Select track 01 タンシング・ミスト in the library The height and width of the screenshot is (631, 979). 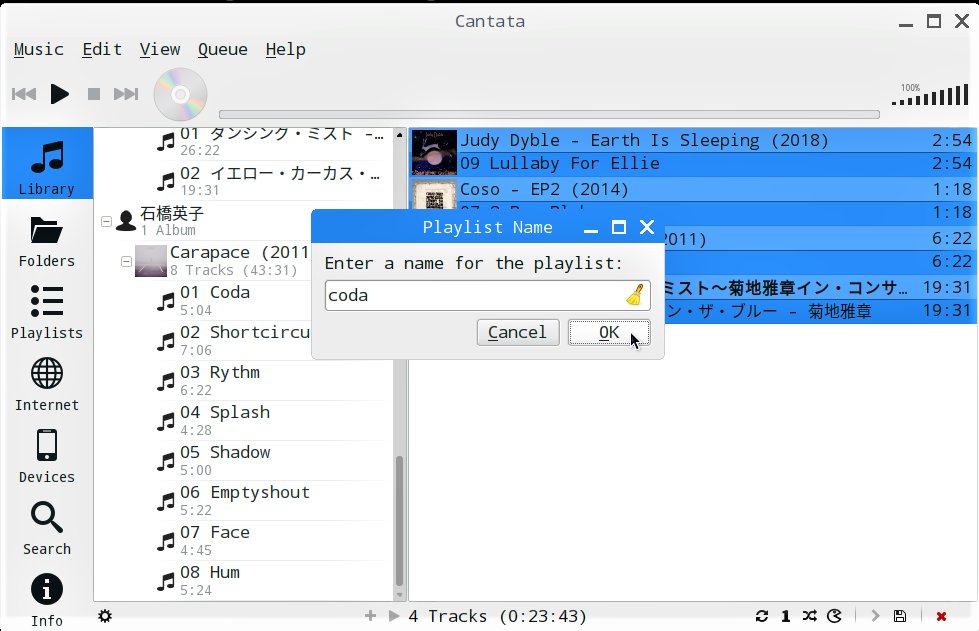tap(273, 142)
